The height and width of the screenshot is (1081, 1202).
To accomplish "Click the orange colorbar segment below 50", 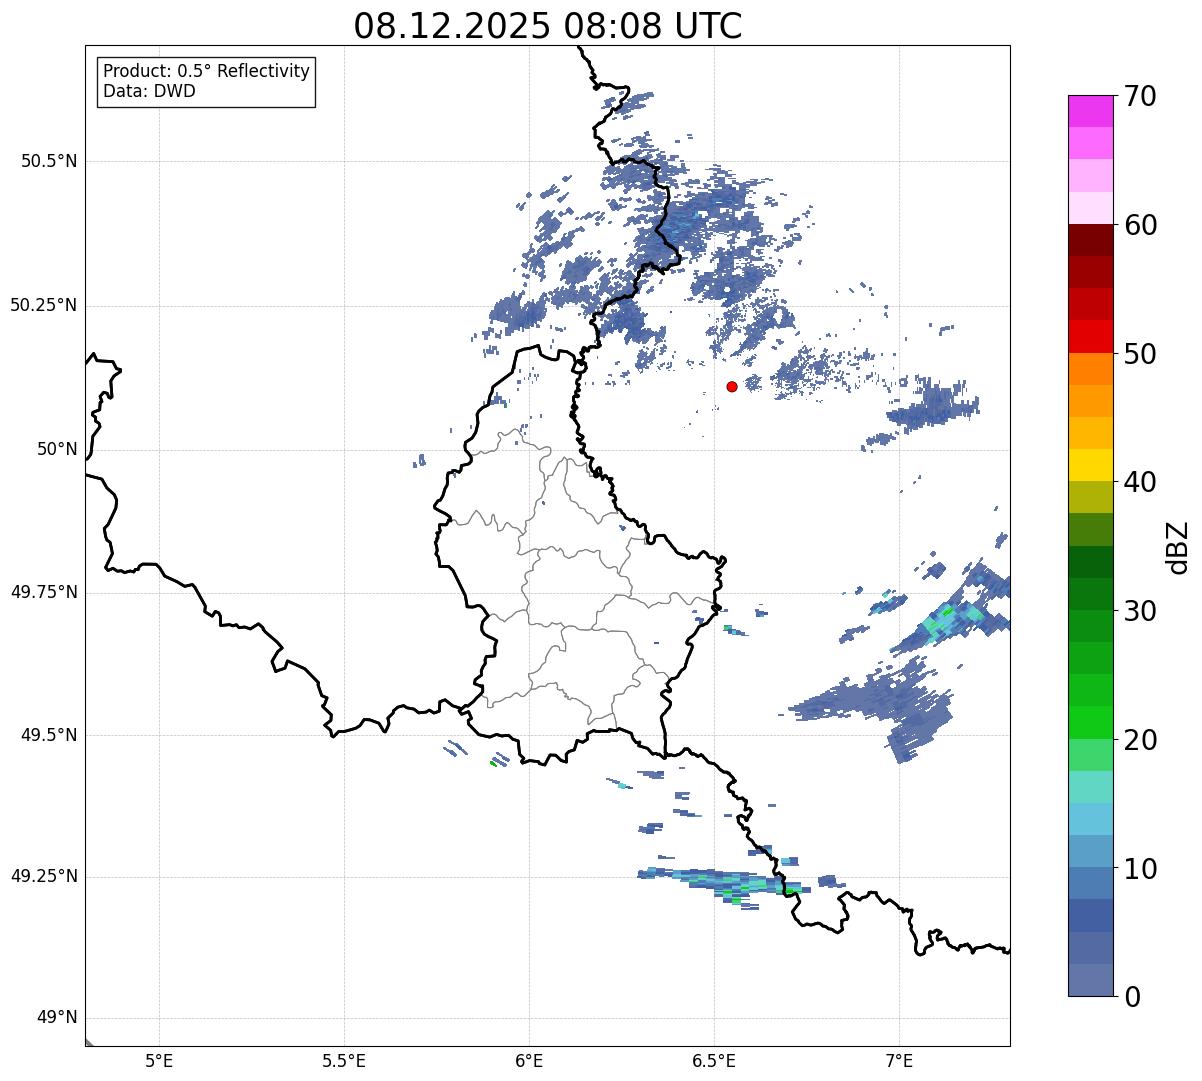I will click(x=1091, y=369).
